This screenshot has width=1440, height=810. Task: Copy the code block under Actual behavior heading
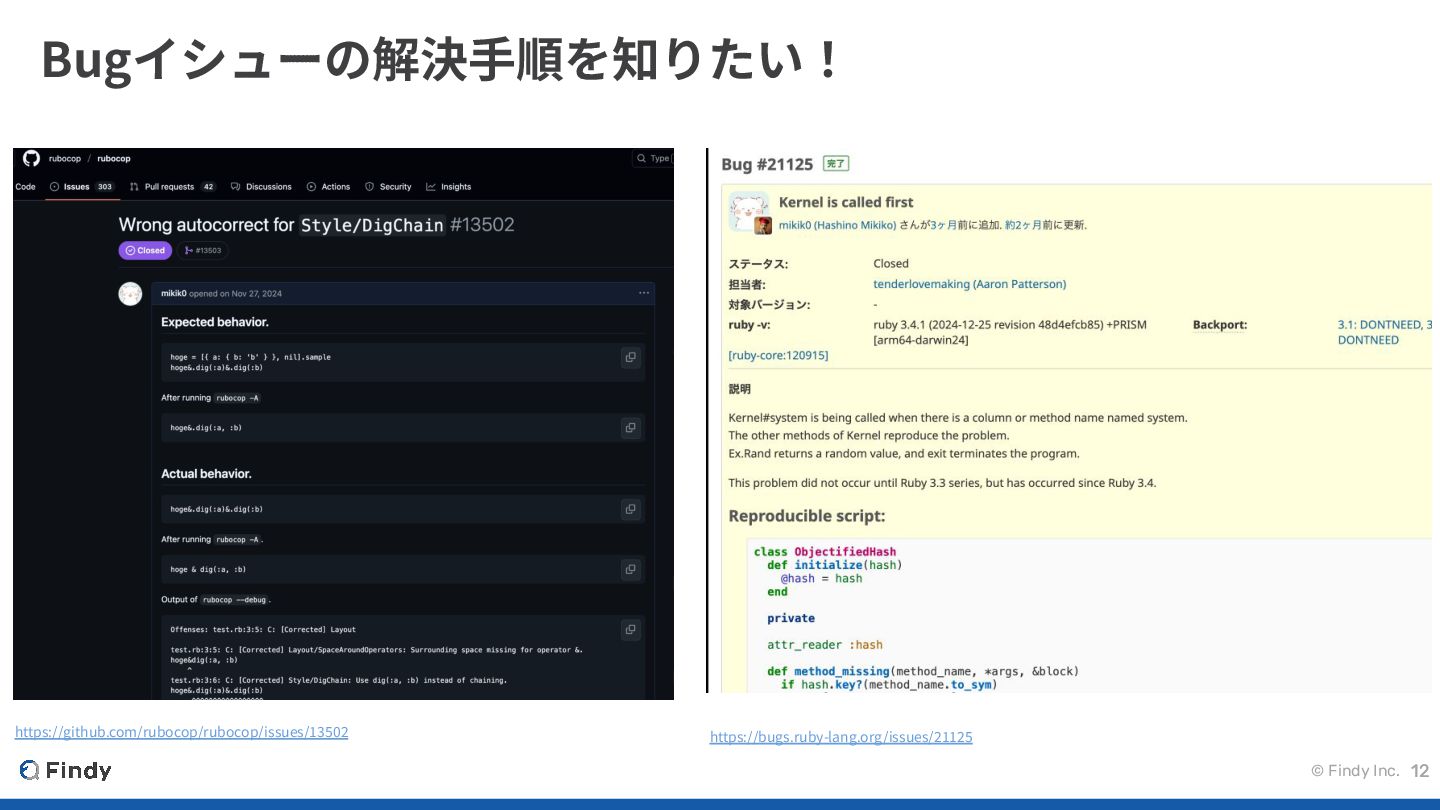pyautogui.click(x=630, y=509)
